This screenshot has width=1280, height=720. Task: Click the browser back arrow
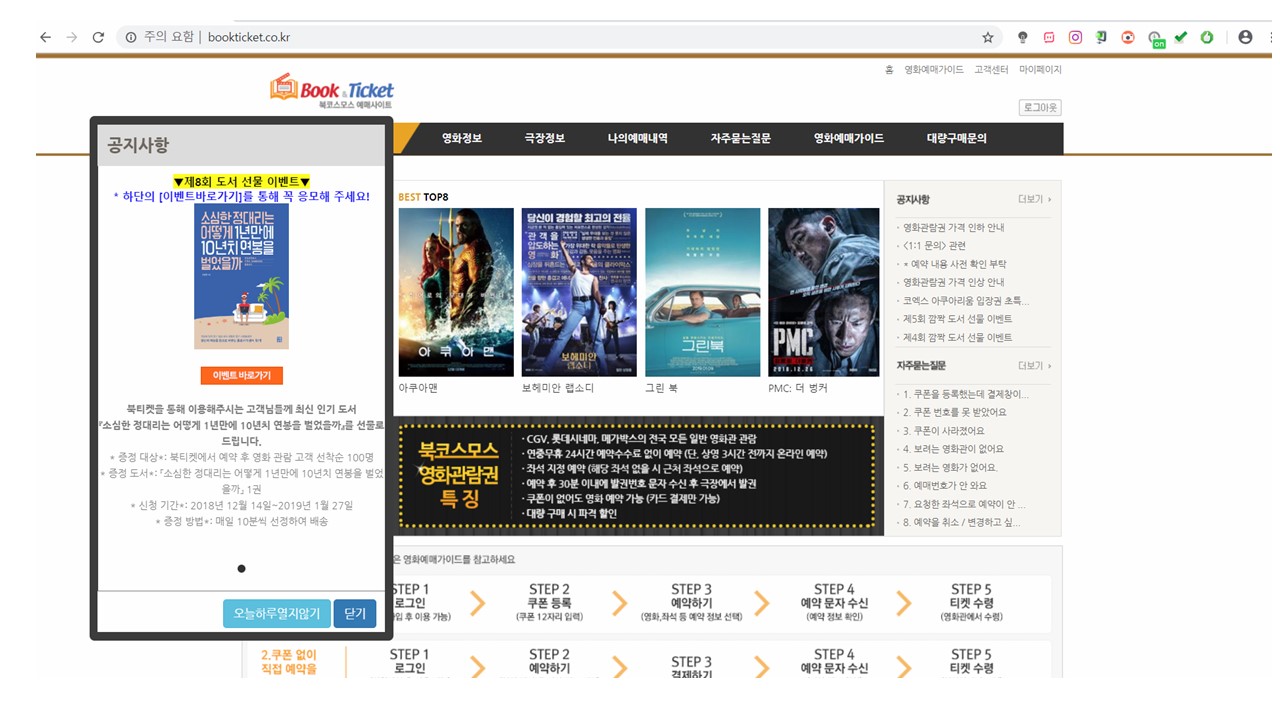point(45,37)
